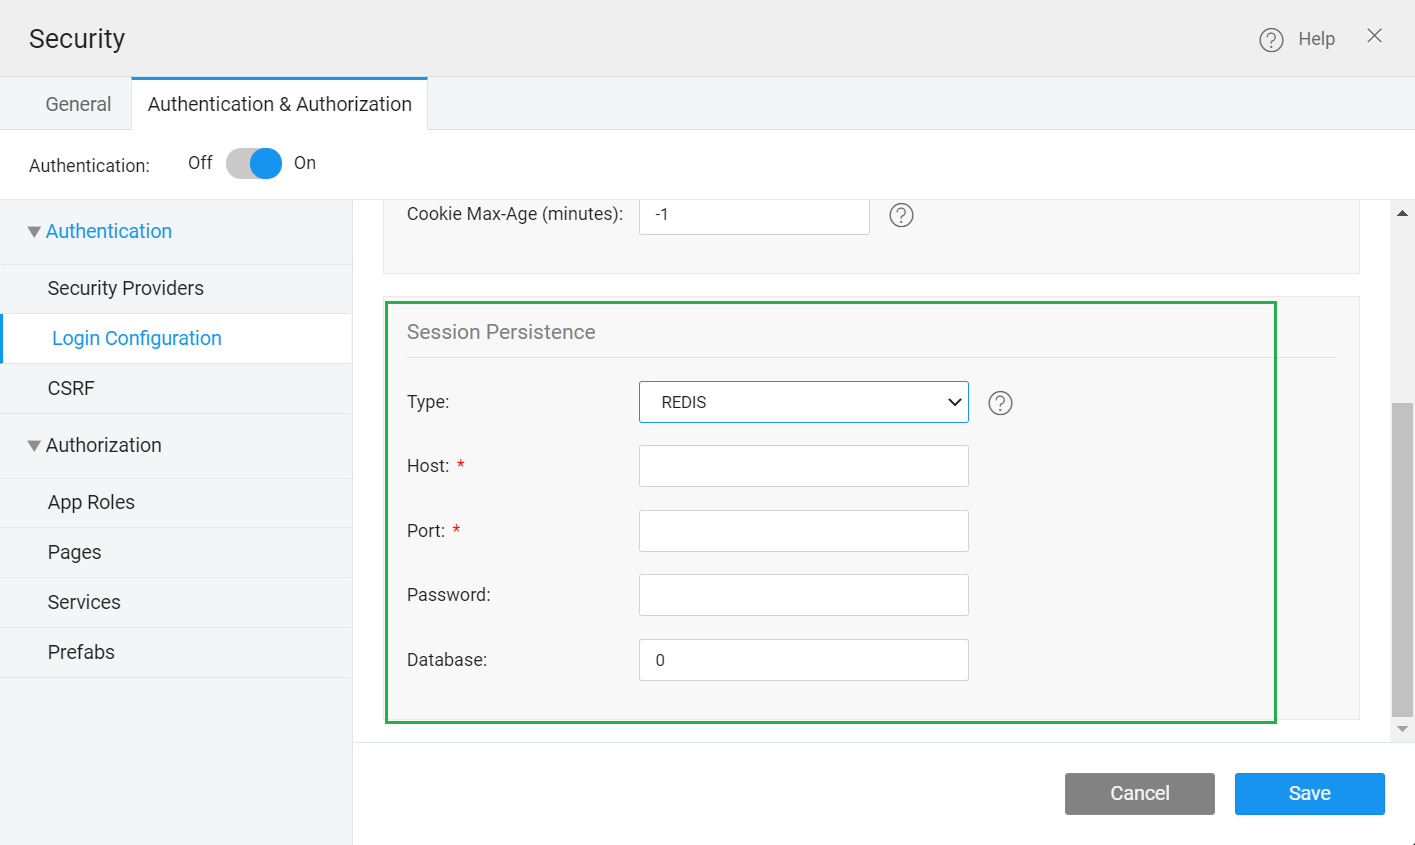The image size is (1415, 845).
Task: Save the security configuration
Action: click(x=1309, y=793)
